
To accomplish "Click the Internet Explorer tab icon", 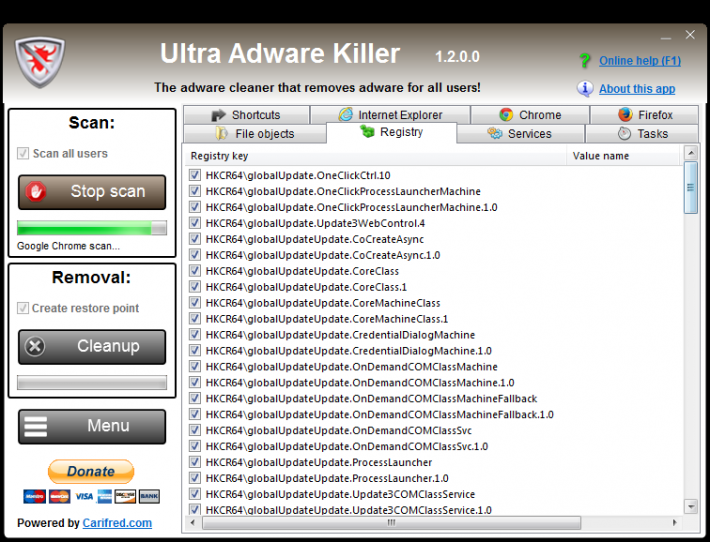I will [346, 115].
